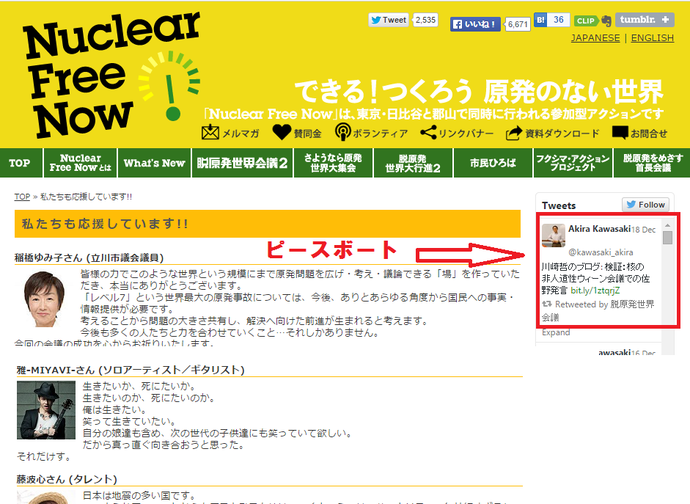
Task: Click the MIYAVI guitarist photo
Action: point(46,410)
